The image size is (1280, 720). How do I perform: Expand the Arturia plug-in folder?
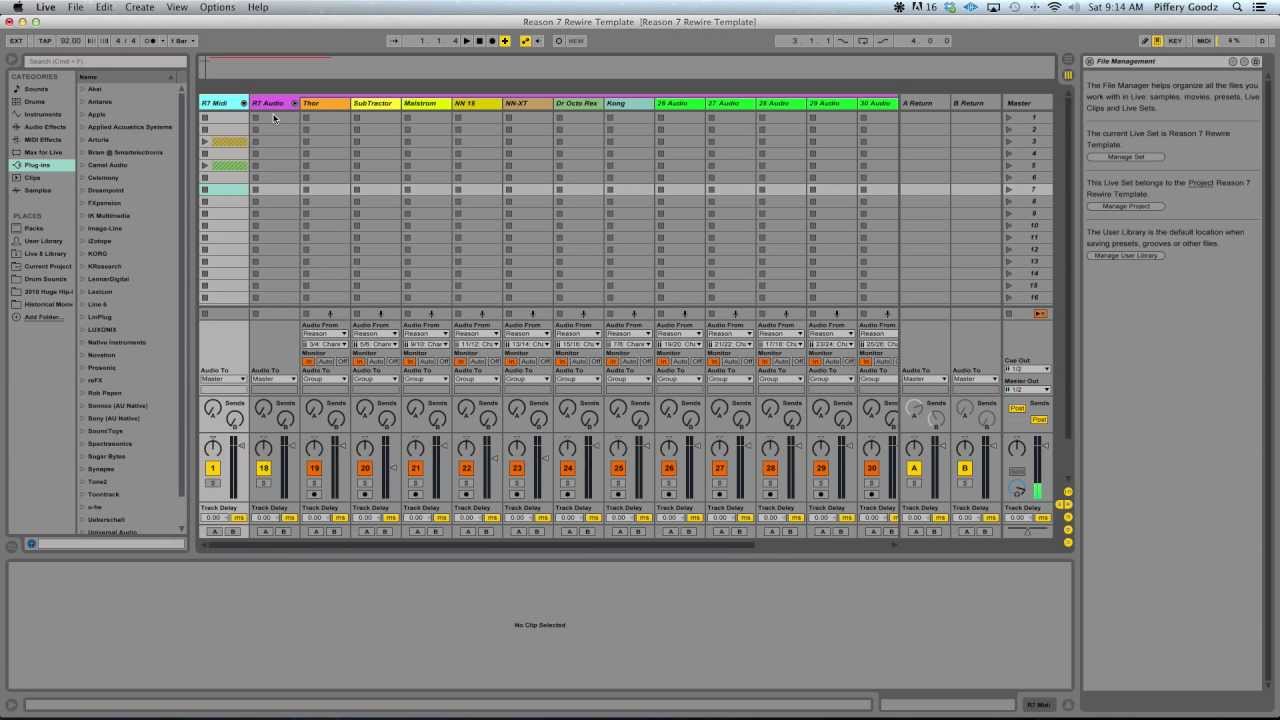pos(83,140)
